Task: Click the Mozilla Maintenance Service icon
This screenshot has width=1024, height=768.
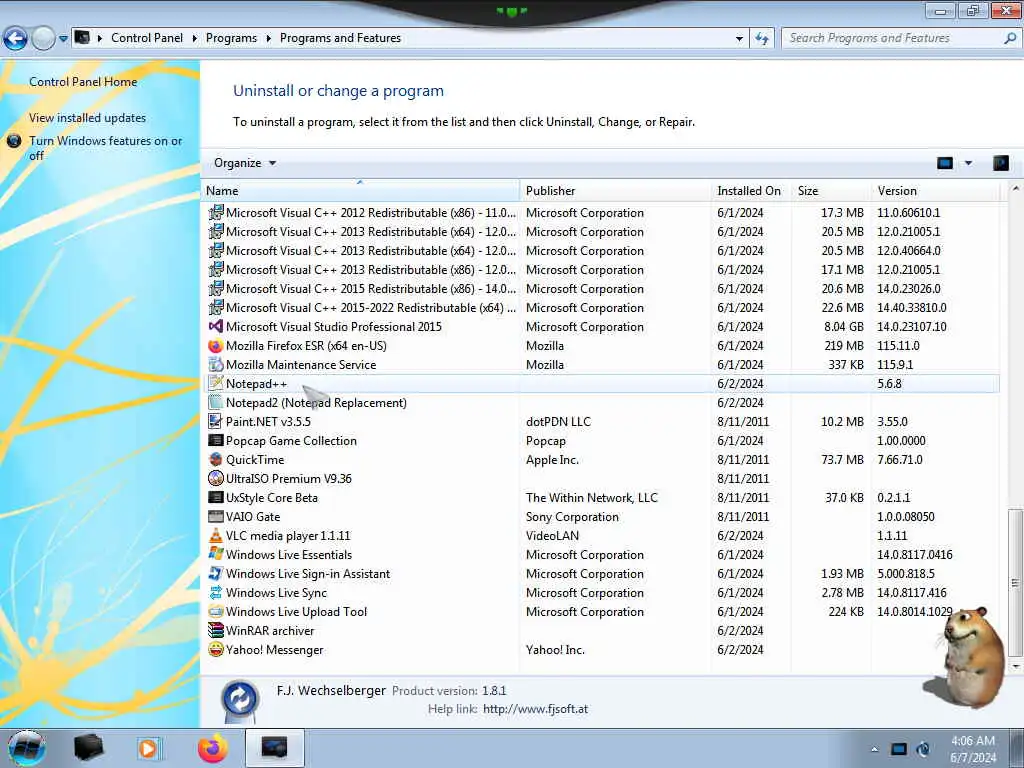Action: (216, 364)
